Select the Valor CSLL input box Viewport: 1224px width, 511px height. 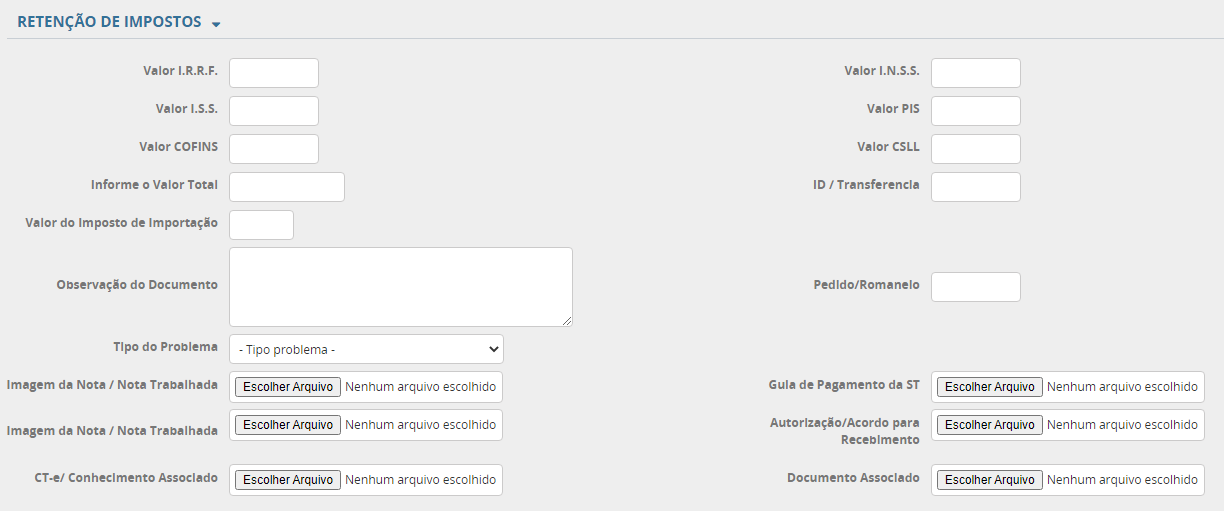975,149
